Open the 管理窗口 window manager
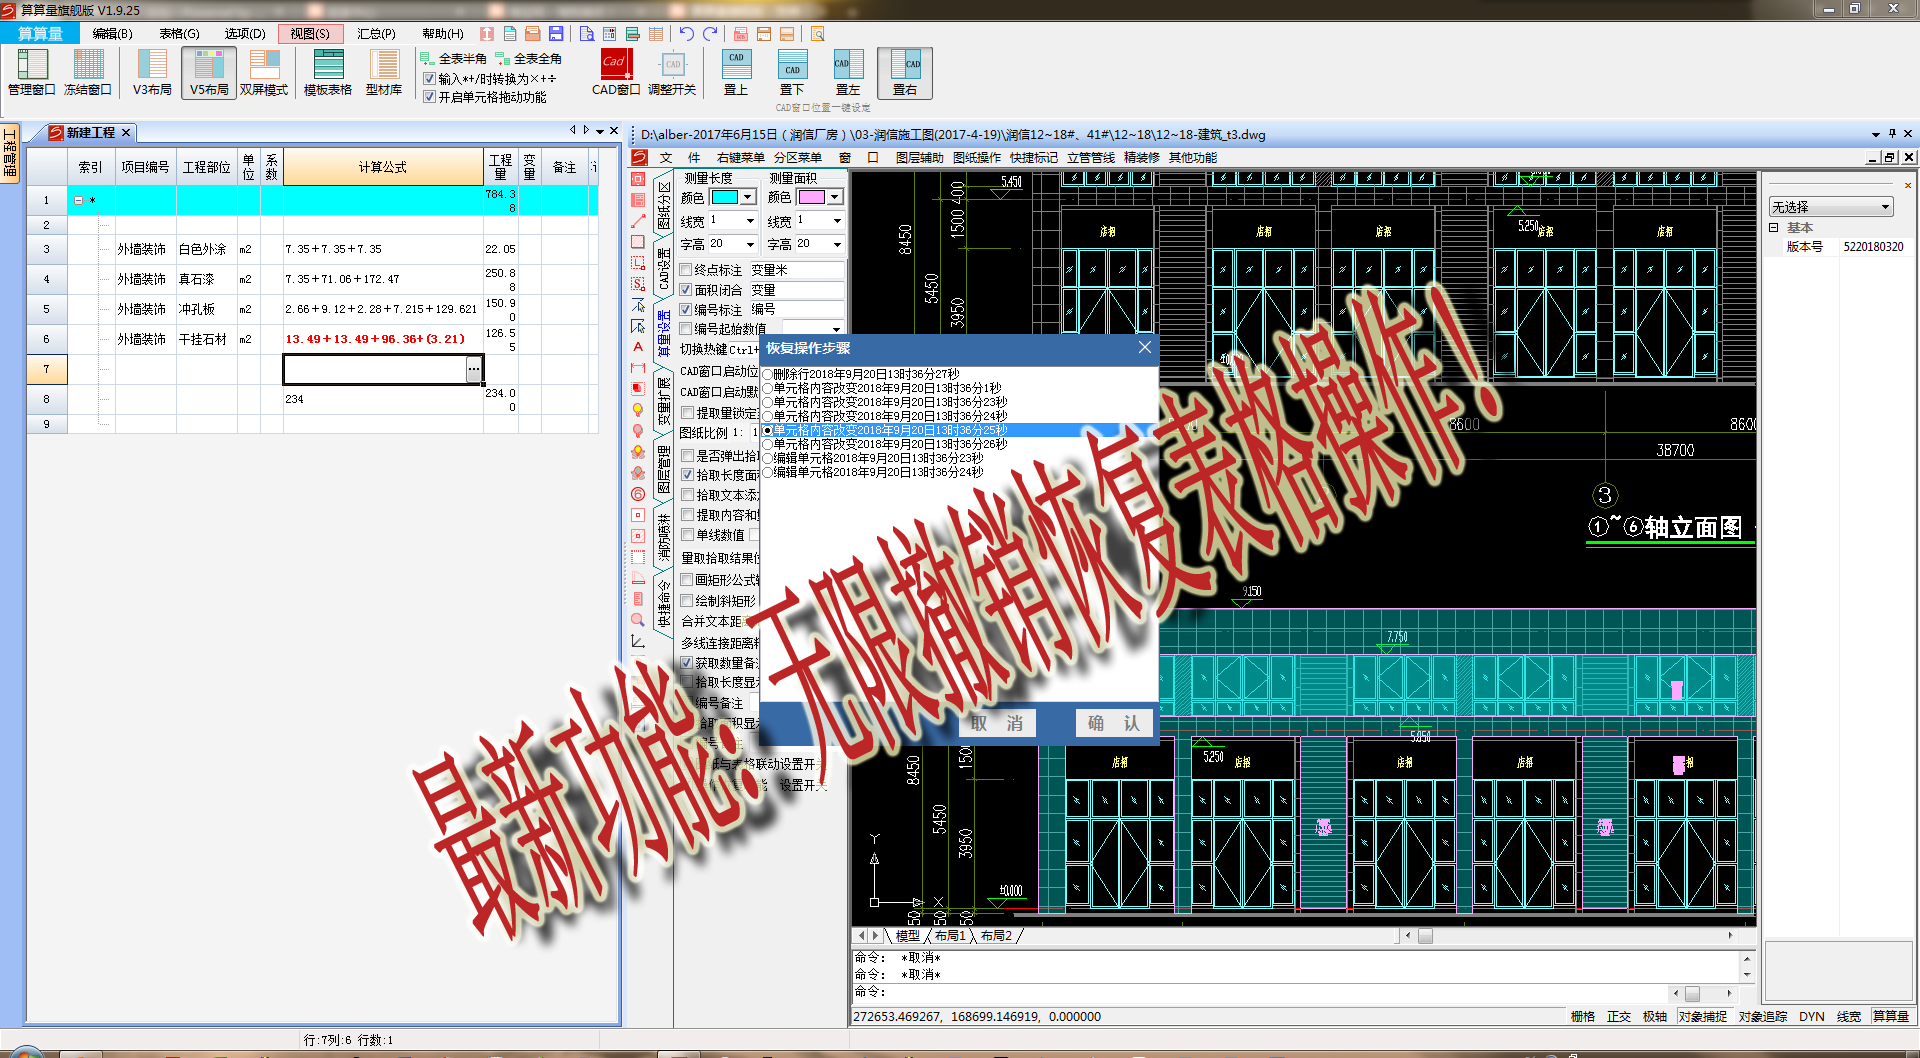Screen dimensions: 1920x1058 (x=32, y=72)
